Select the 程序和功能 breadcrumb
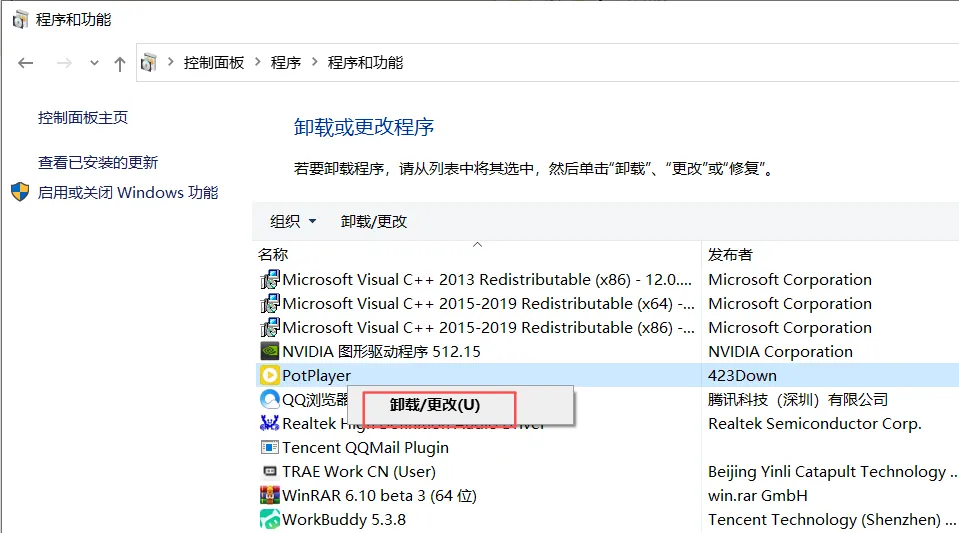Viewport: 959px width, 533px height. tap(365, 62)
